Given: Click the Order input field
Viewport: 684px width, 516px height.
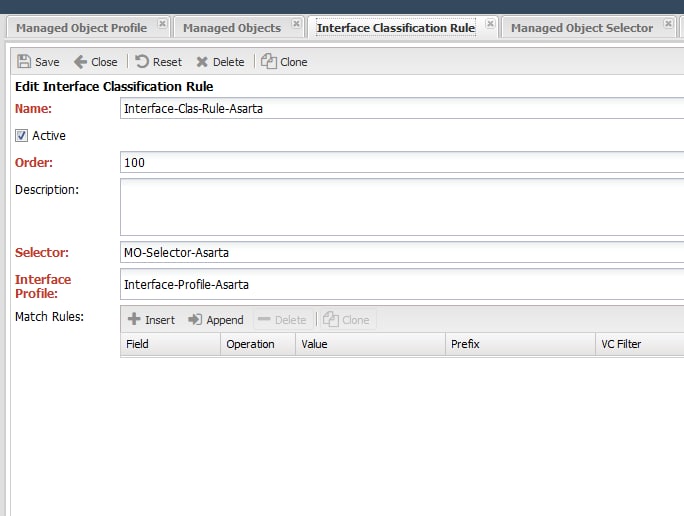Looking at the screenshot, I should coord(402,162).
